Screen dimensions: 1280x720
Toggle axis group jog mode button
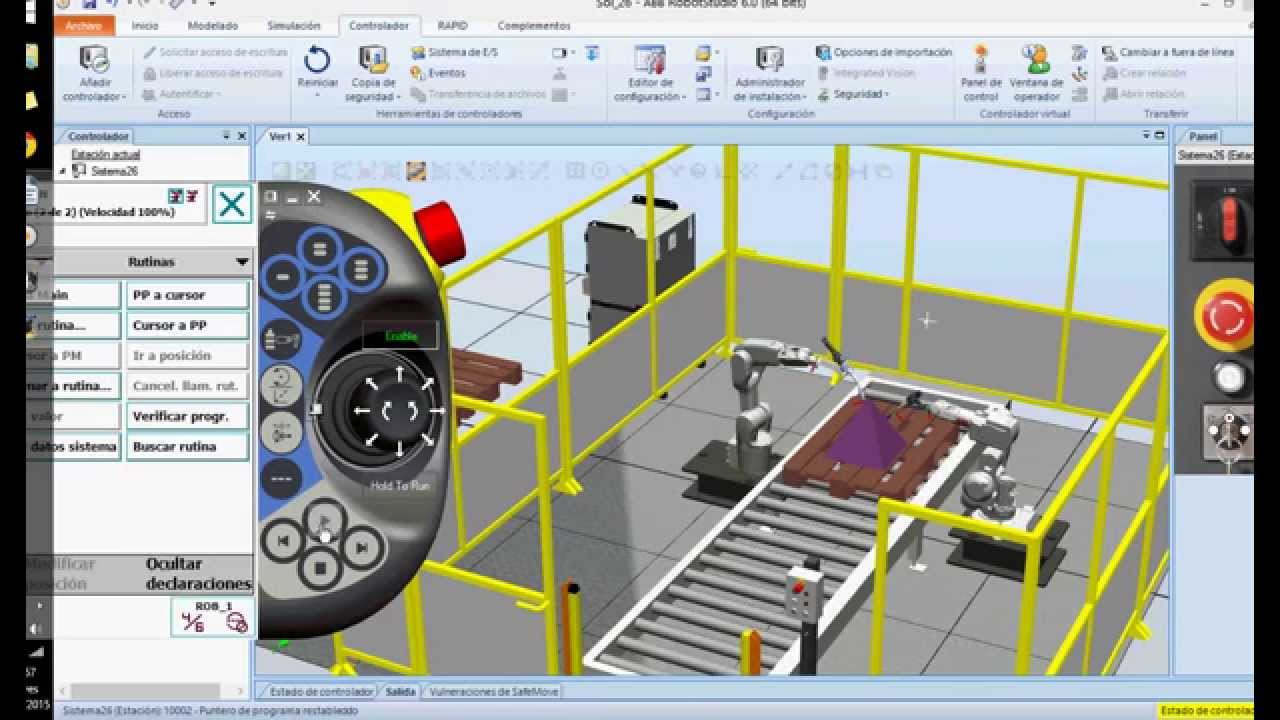282,432
